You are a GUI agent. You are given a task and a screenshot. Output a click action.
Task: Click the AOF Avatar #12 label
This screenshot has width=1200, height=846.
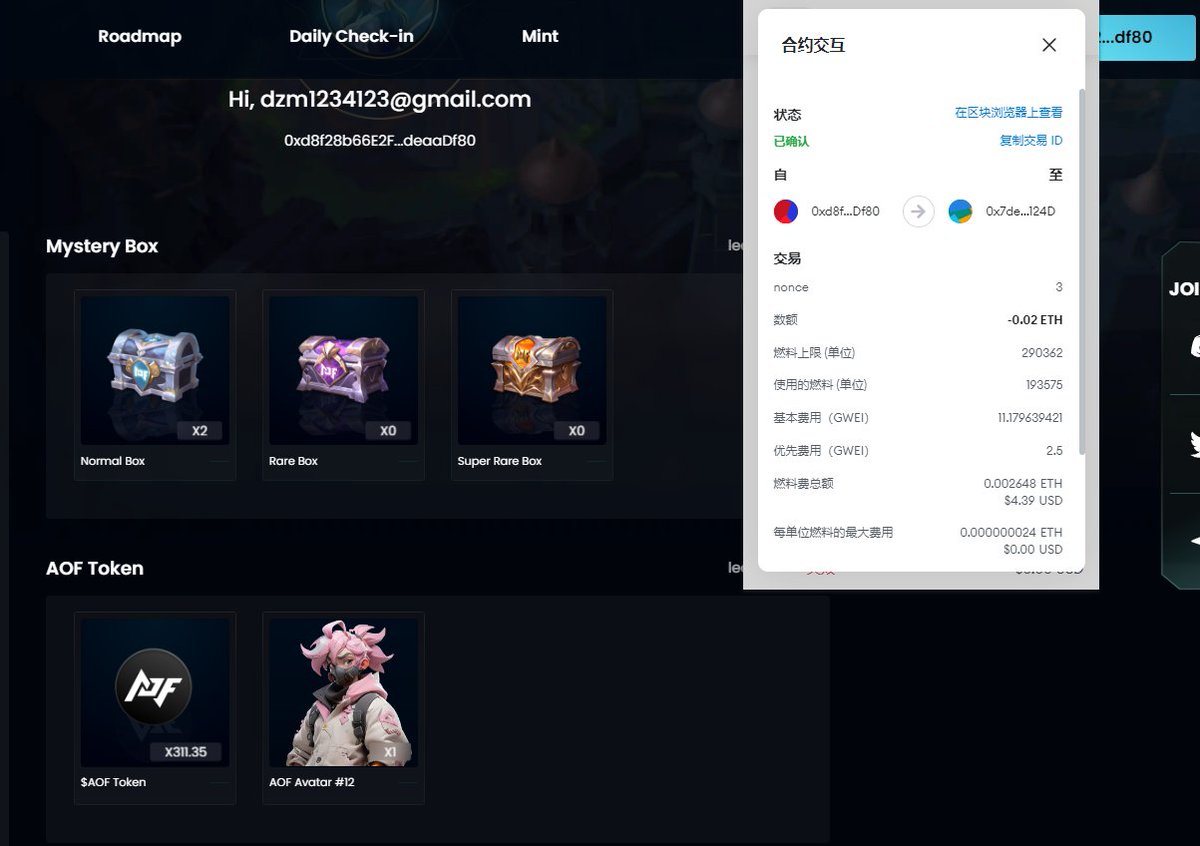[312, 782]
